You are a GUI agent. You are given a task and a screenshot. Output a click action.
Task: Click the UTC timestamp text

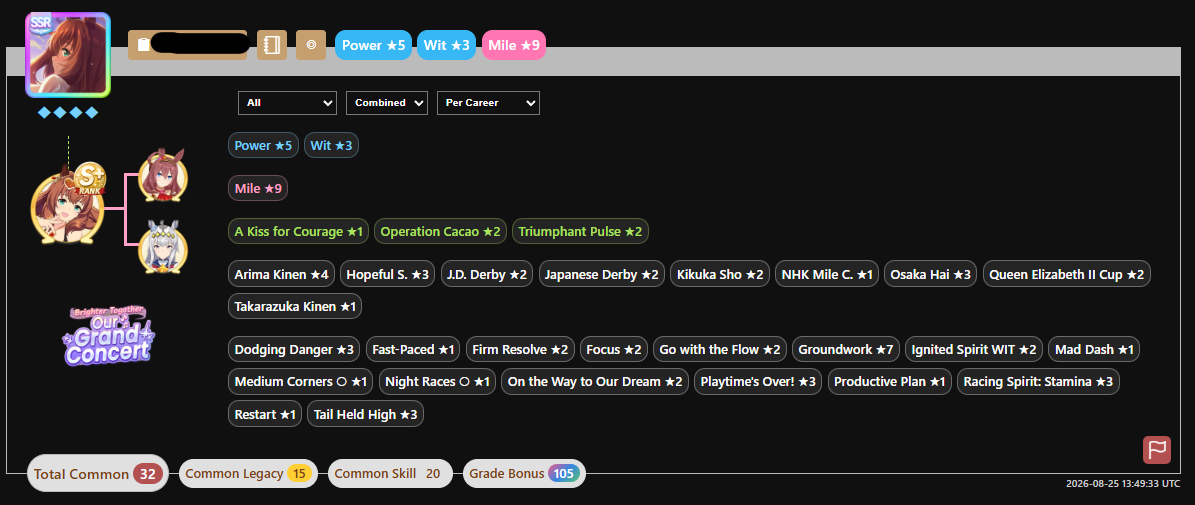1123,484
